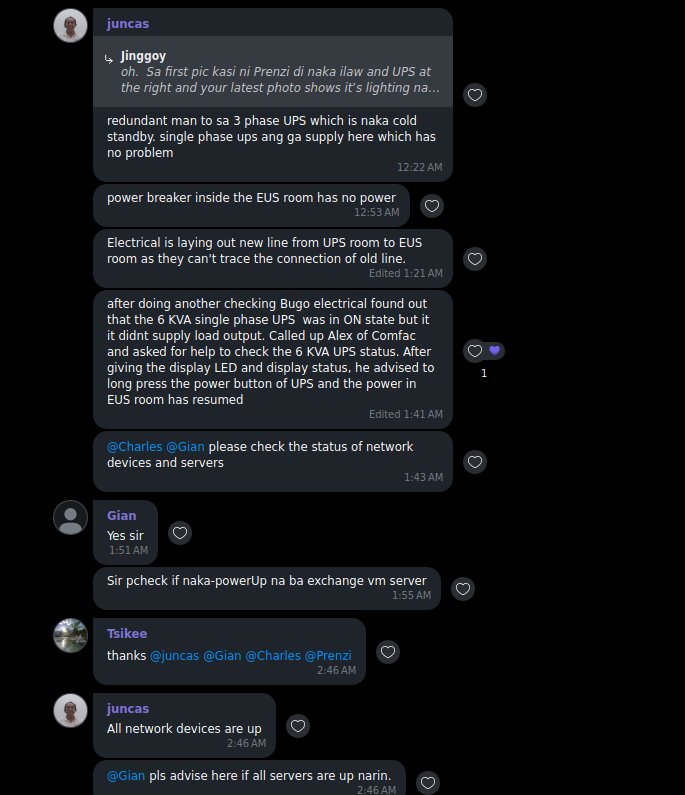Open juncas's name at top of chat
The width and height of the screenshot is (685, 795).
pyautogui.click(x=128, y=23)
